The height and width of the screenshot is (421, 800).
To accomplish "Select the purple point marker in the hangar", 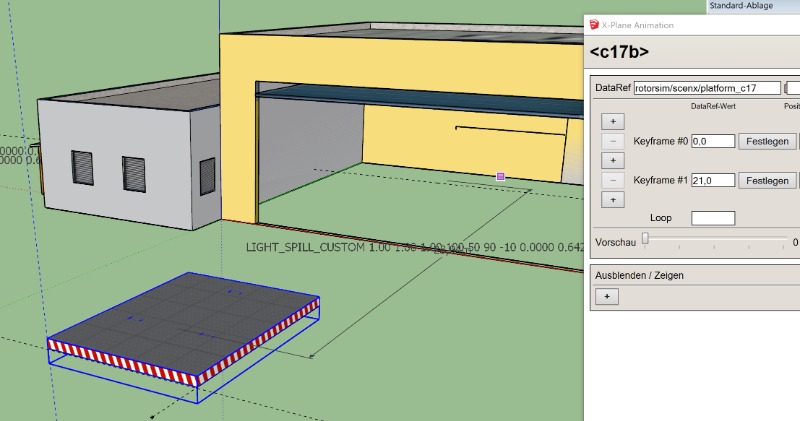I will [501, 176].
